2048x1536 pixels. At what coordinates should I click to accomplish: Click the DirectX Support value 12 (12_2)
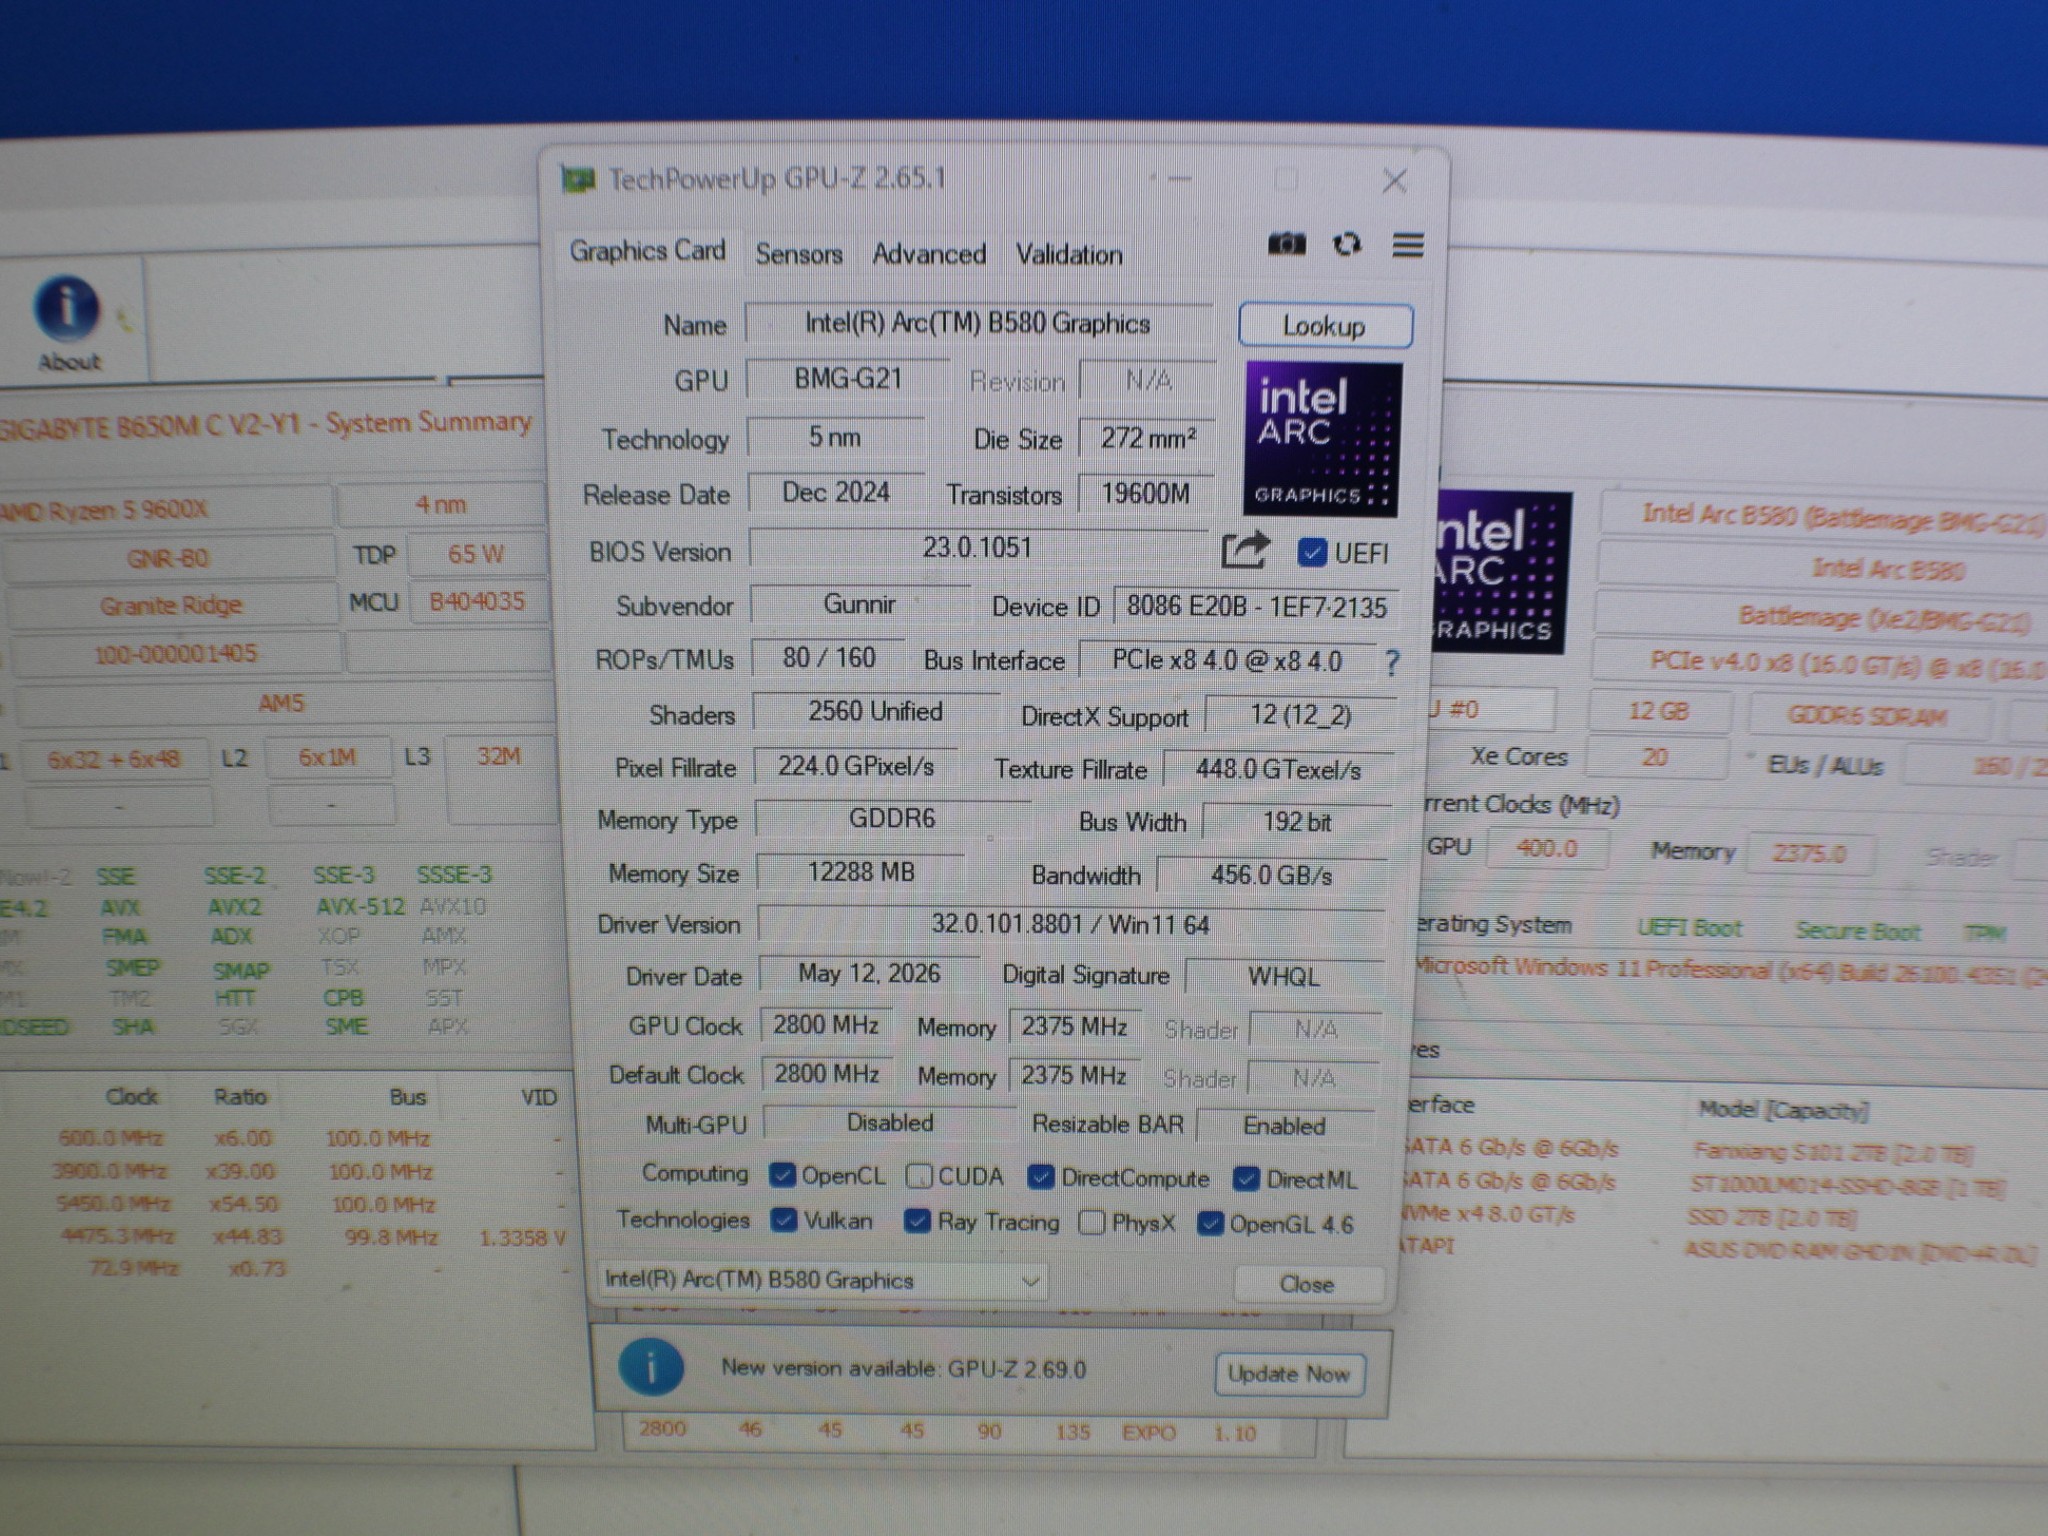pyautogui.click(x=1300, y=715)
